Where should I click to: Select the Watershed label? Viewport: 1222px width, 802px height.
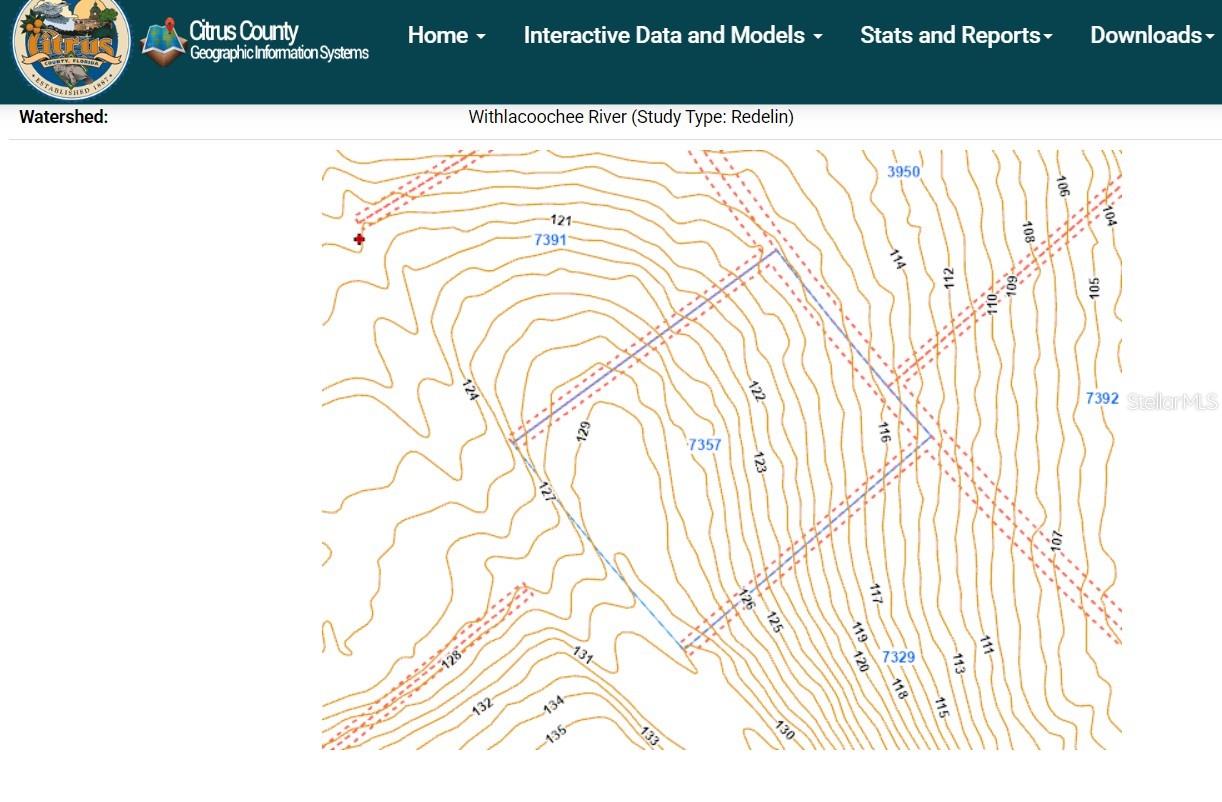click(x=64, y=117)
